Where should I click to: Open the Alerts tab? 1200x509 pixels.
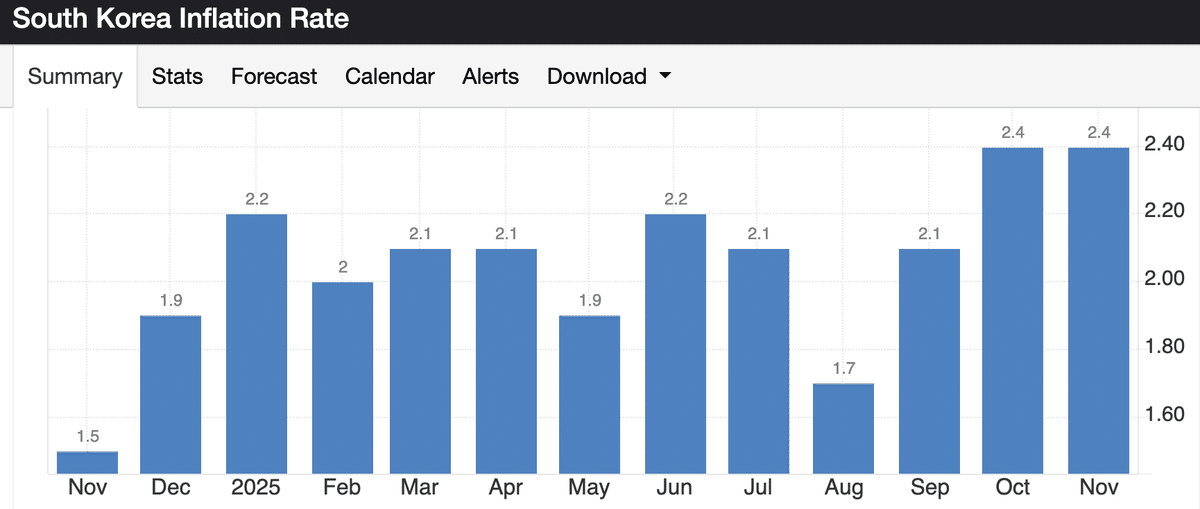tap(491, 77)
